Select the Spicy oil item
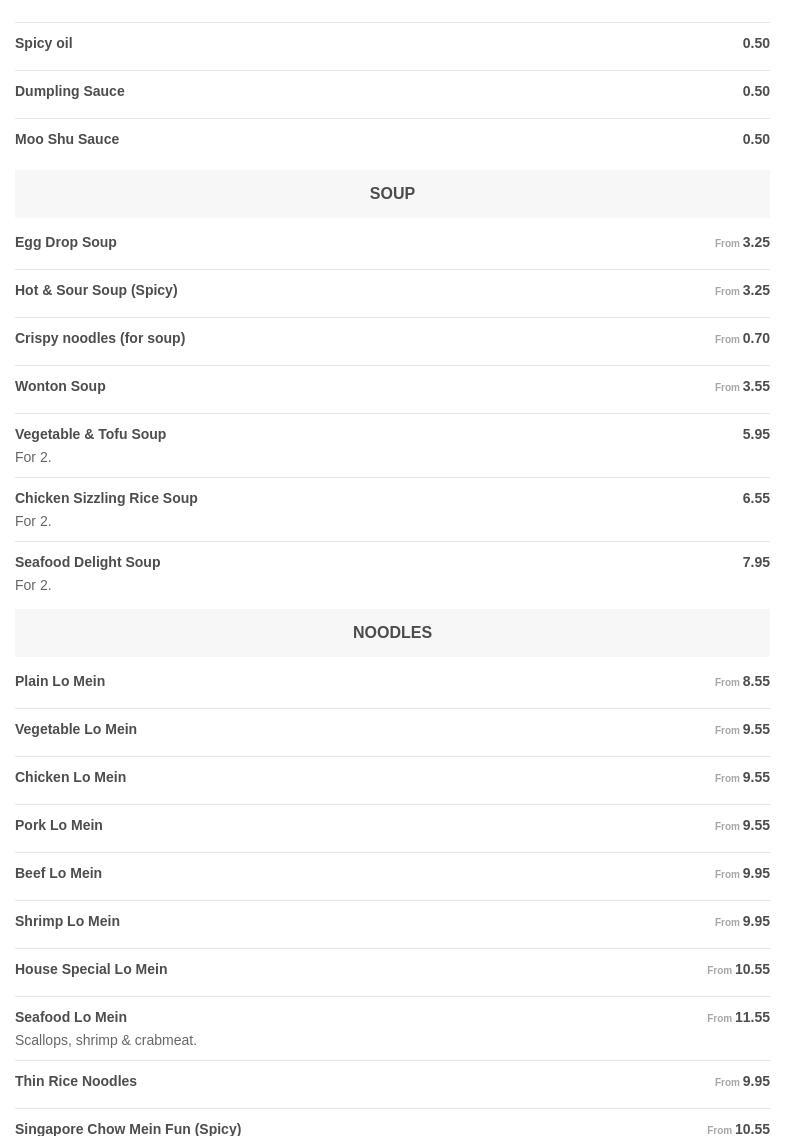 [x=44, y=44]
